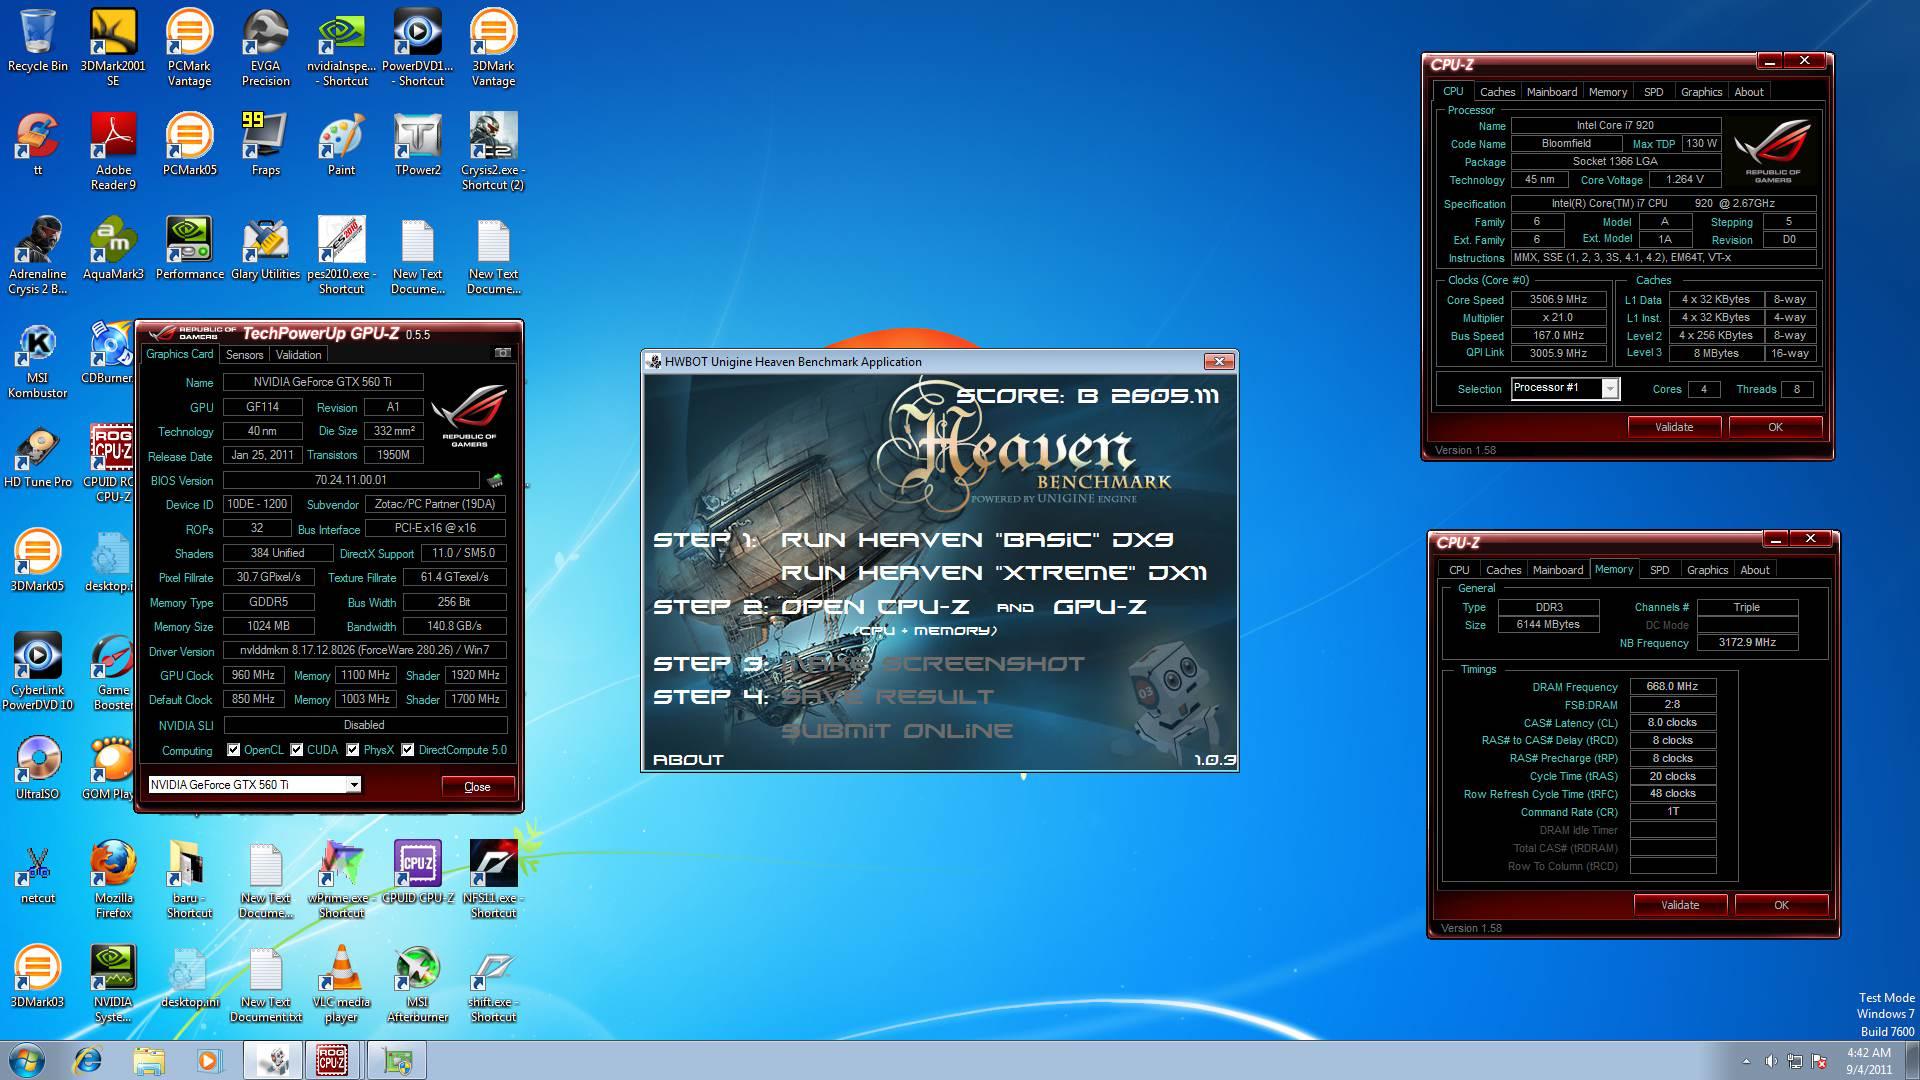Open Windows Start button
The image size is (1920, 1080).
click(x=27, y=1060)
